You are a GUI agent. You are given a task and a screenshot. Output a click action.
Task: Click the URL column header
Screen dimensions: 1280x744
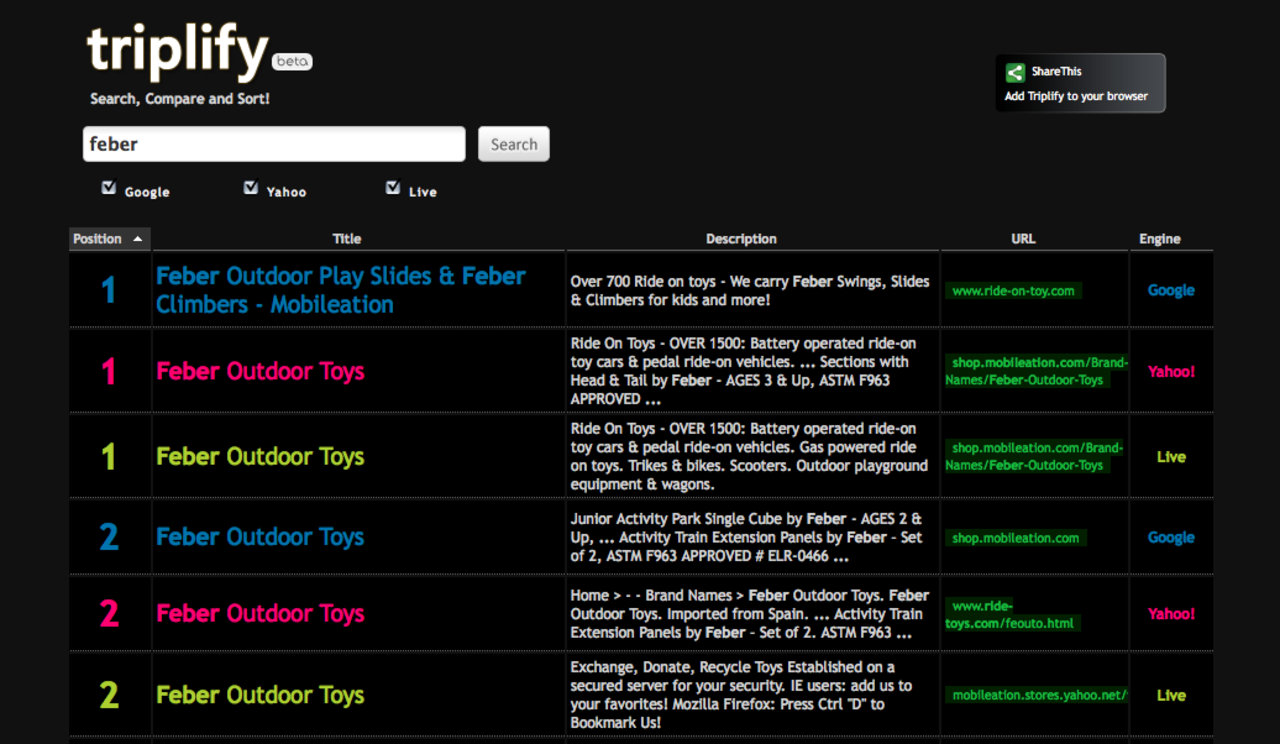1023,239
